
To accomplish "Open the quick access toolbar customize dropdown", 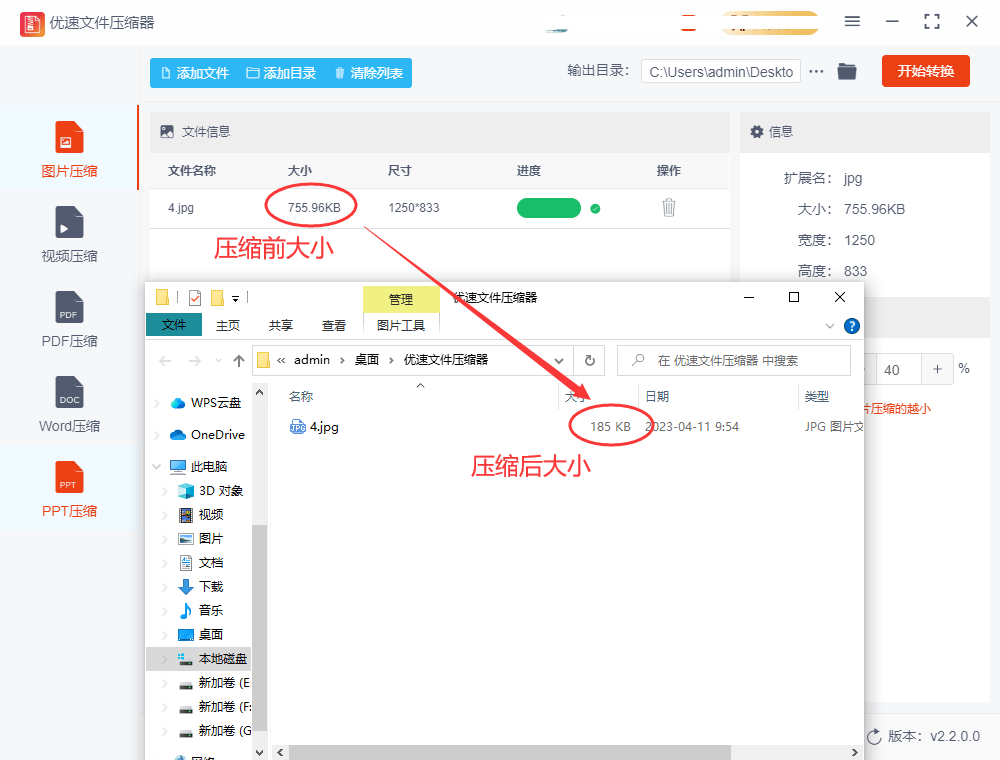I will 235,298.
